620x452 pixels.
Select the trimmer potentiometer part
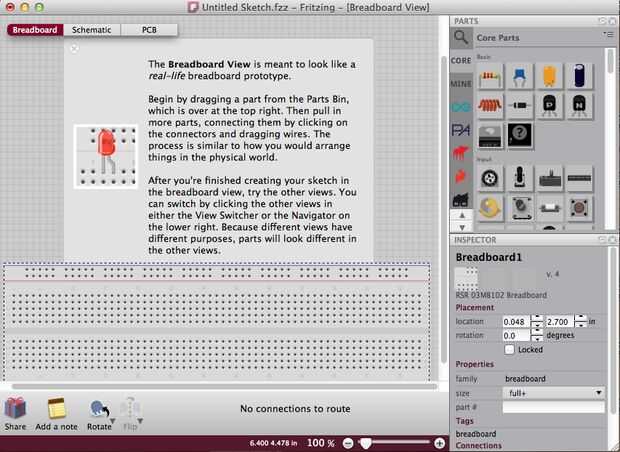click(x=520, y=208)
